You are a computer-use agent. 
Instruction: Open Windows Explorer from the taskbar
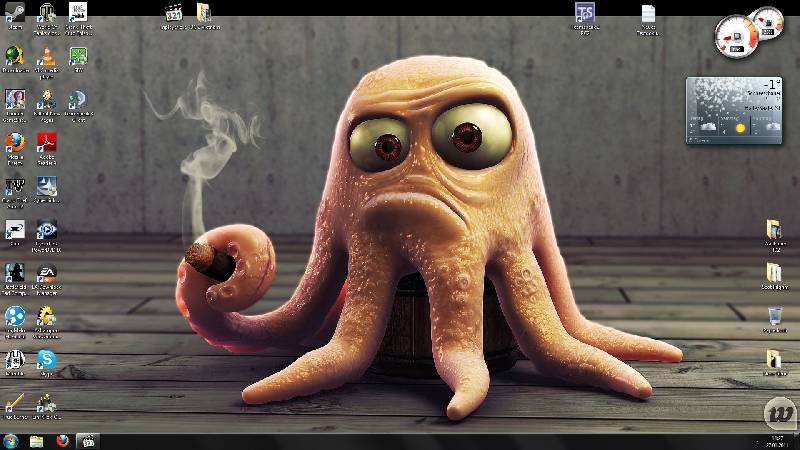tap(37, 440)
